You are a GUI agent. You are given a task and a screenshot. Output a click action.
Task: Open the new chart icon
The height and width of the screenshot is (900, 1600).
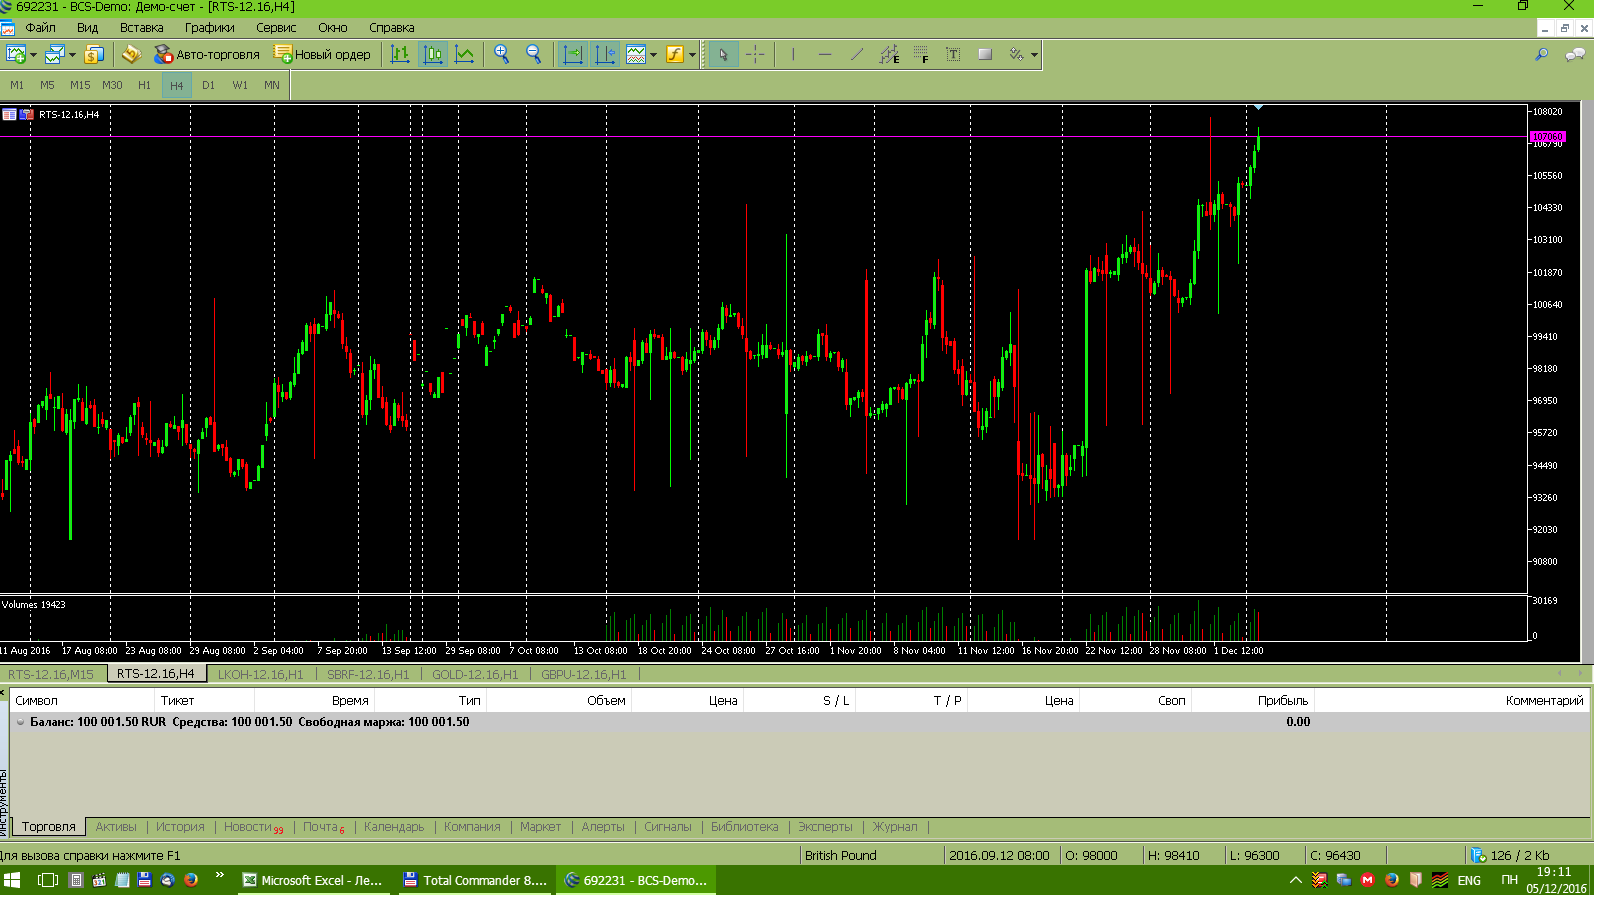[x=16, y=54]
